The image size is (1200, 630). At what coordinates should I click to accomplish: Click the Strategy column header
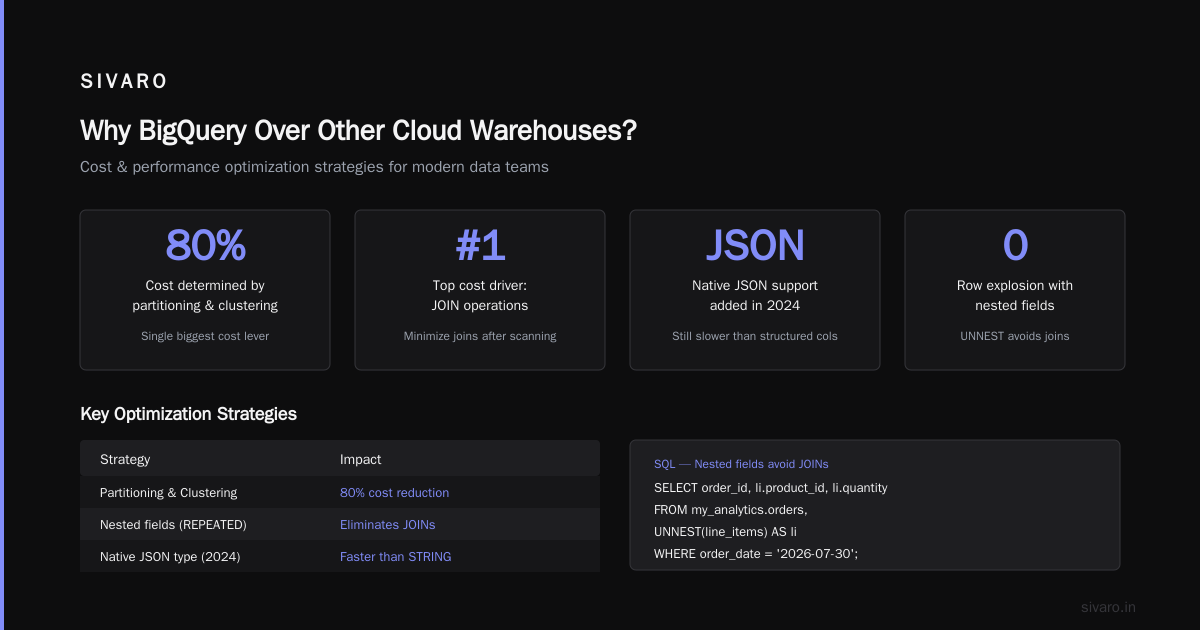click(125, 459)
